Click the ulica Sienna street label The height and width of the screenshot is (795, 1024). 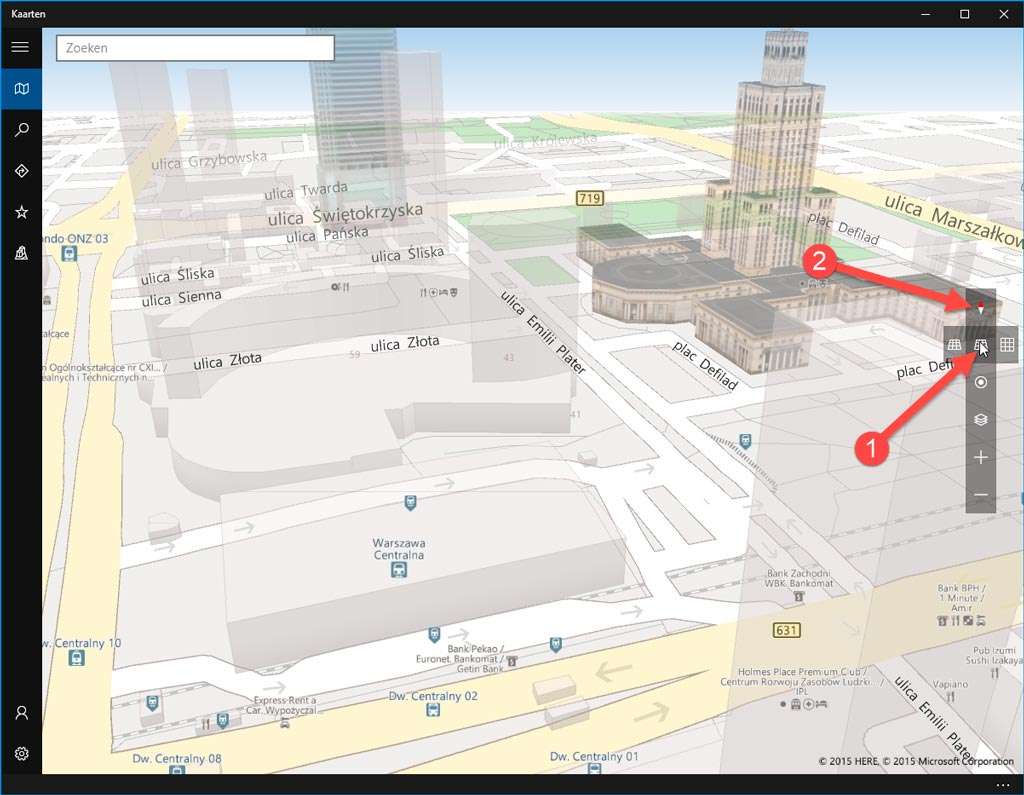(182, 298)
